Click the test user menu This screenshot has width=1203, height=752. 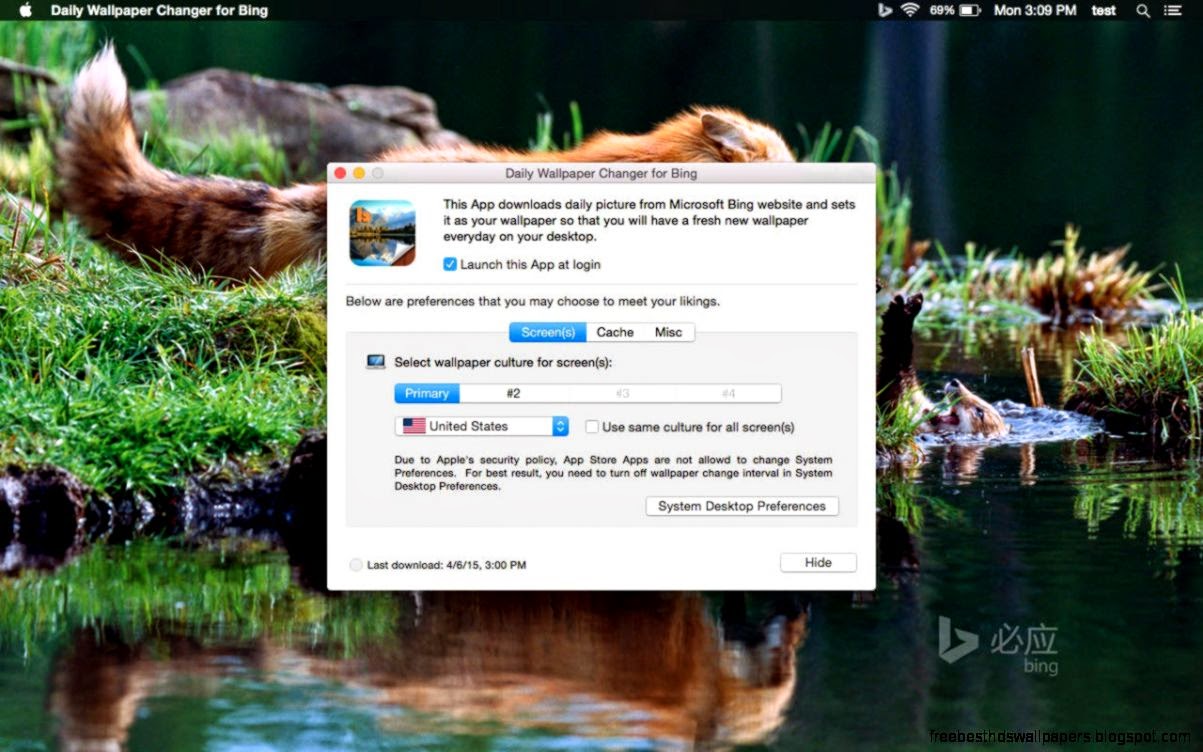point(1104,10)
